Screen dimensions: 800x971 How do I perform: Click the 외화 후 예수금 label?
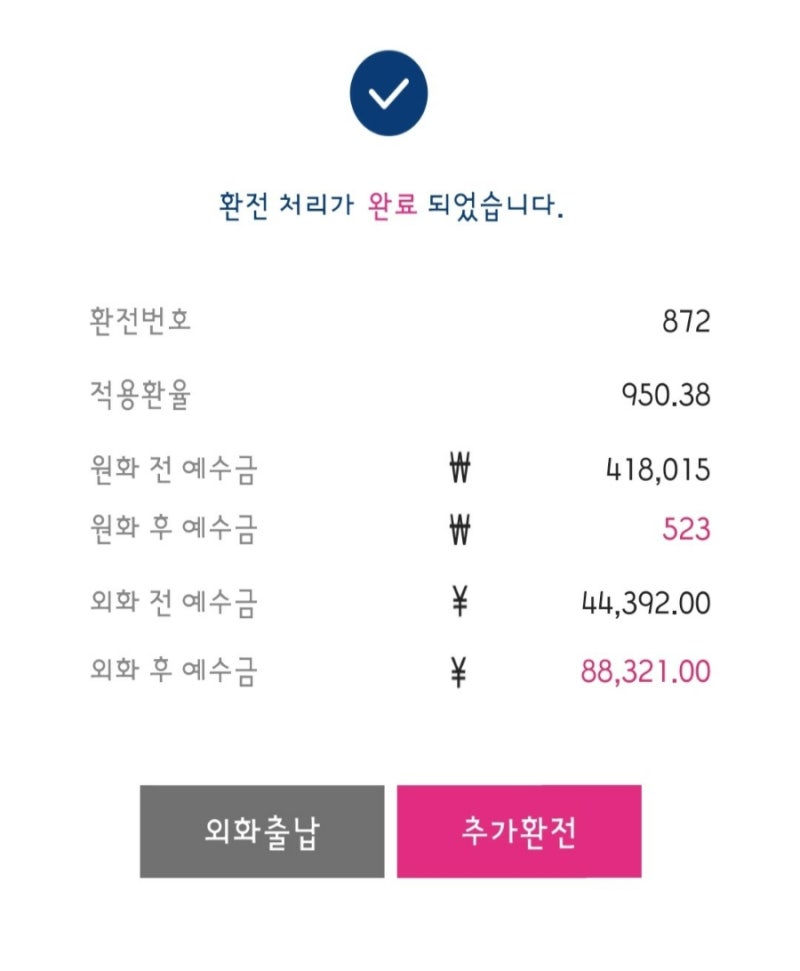[x=173, y=671]
